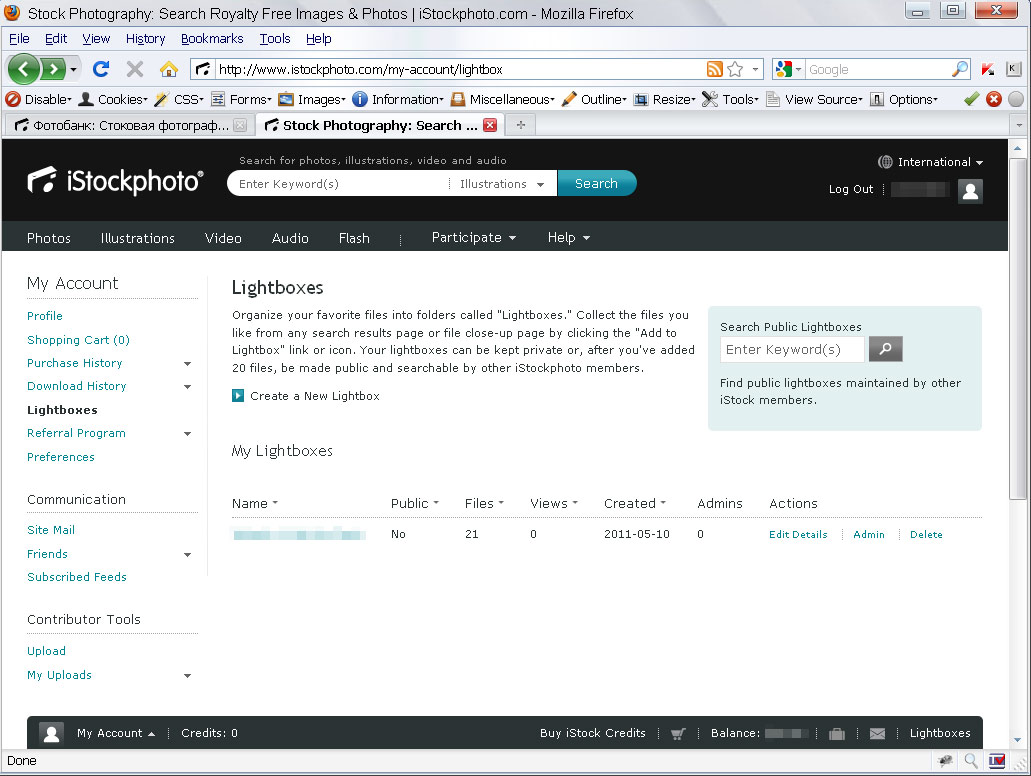Image resolution: width=1031 pixels, height=776 pixels.
Task: Open the blurred lightbox name link
Action: click(x=299, y=534)
